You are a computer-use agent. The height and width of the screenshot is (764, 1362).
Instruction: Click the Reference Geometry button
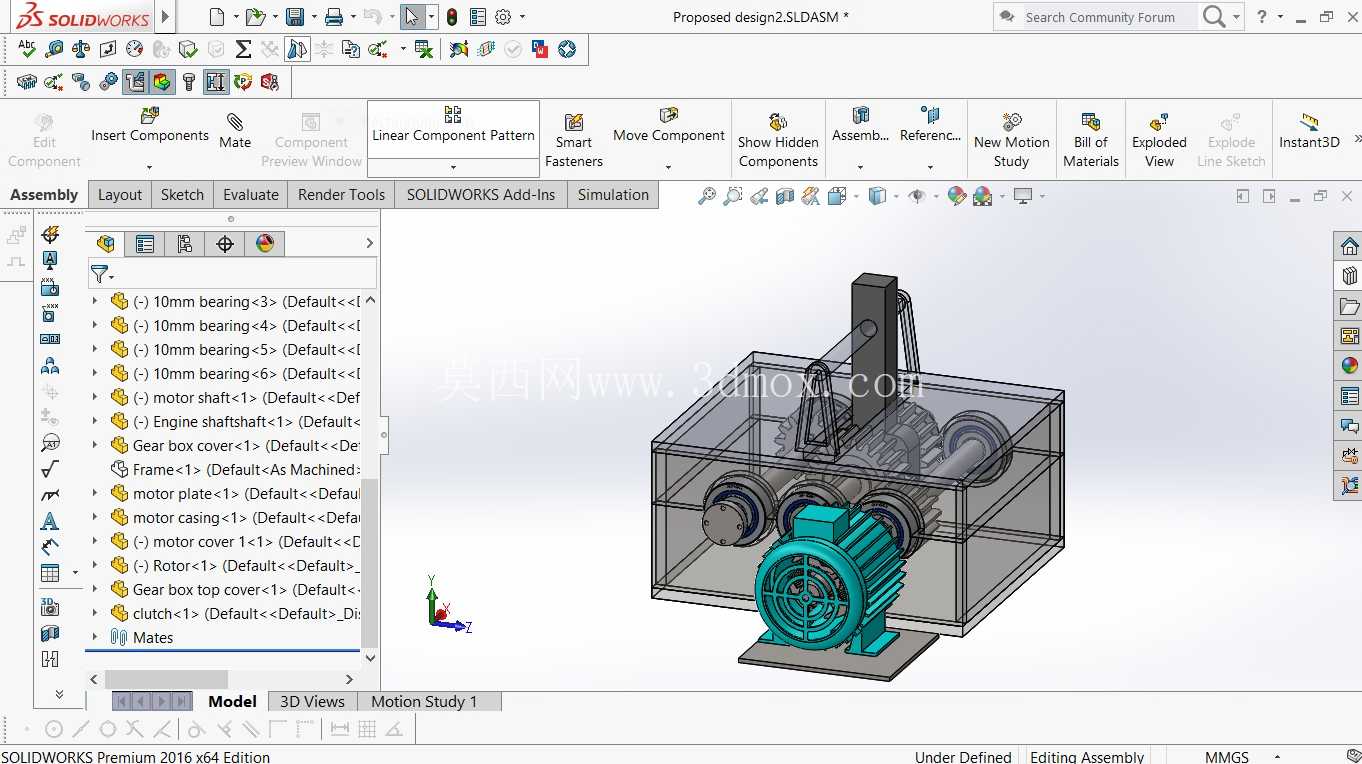(930, 125)
